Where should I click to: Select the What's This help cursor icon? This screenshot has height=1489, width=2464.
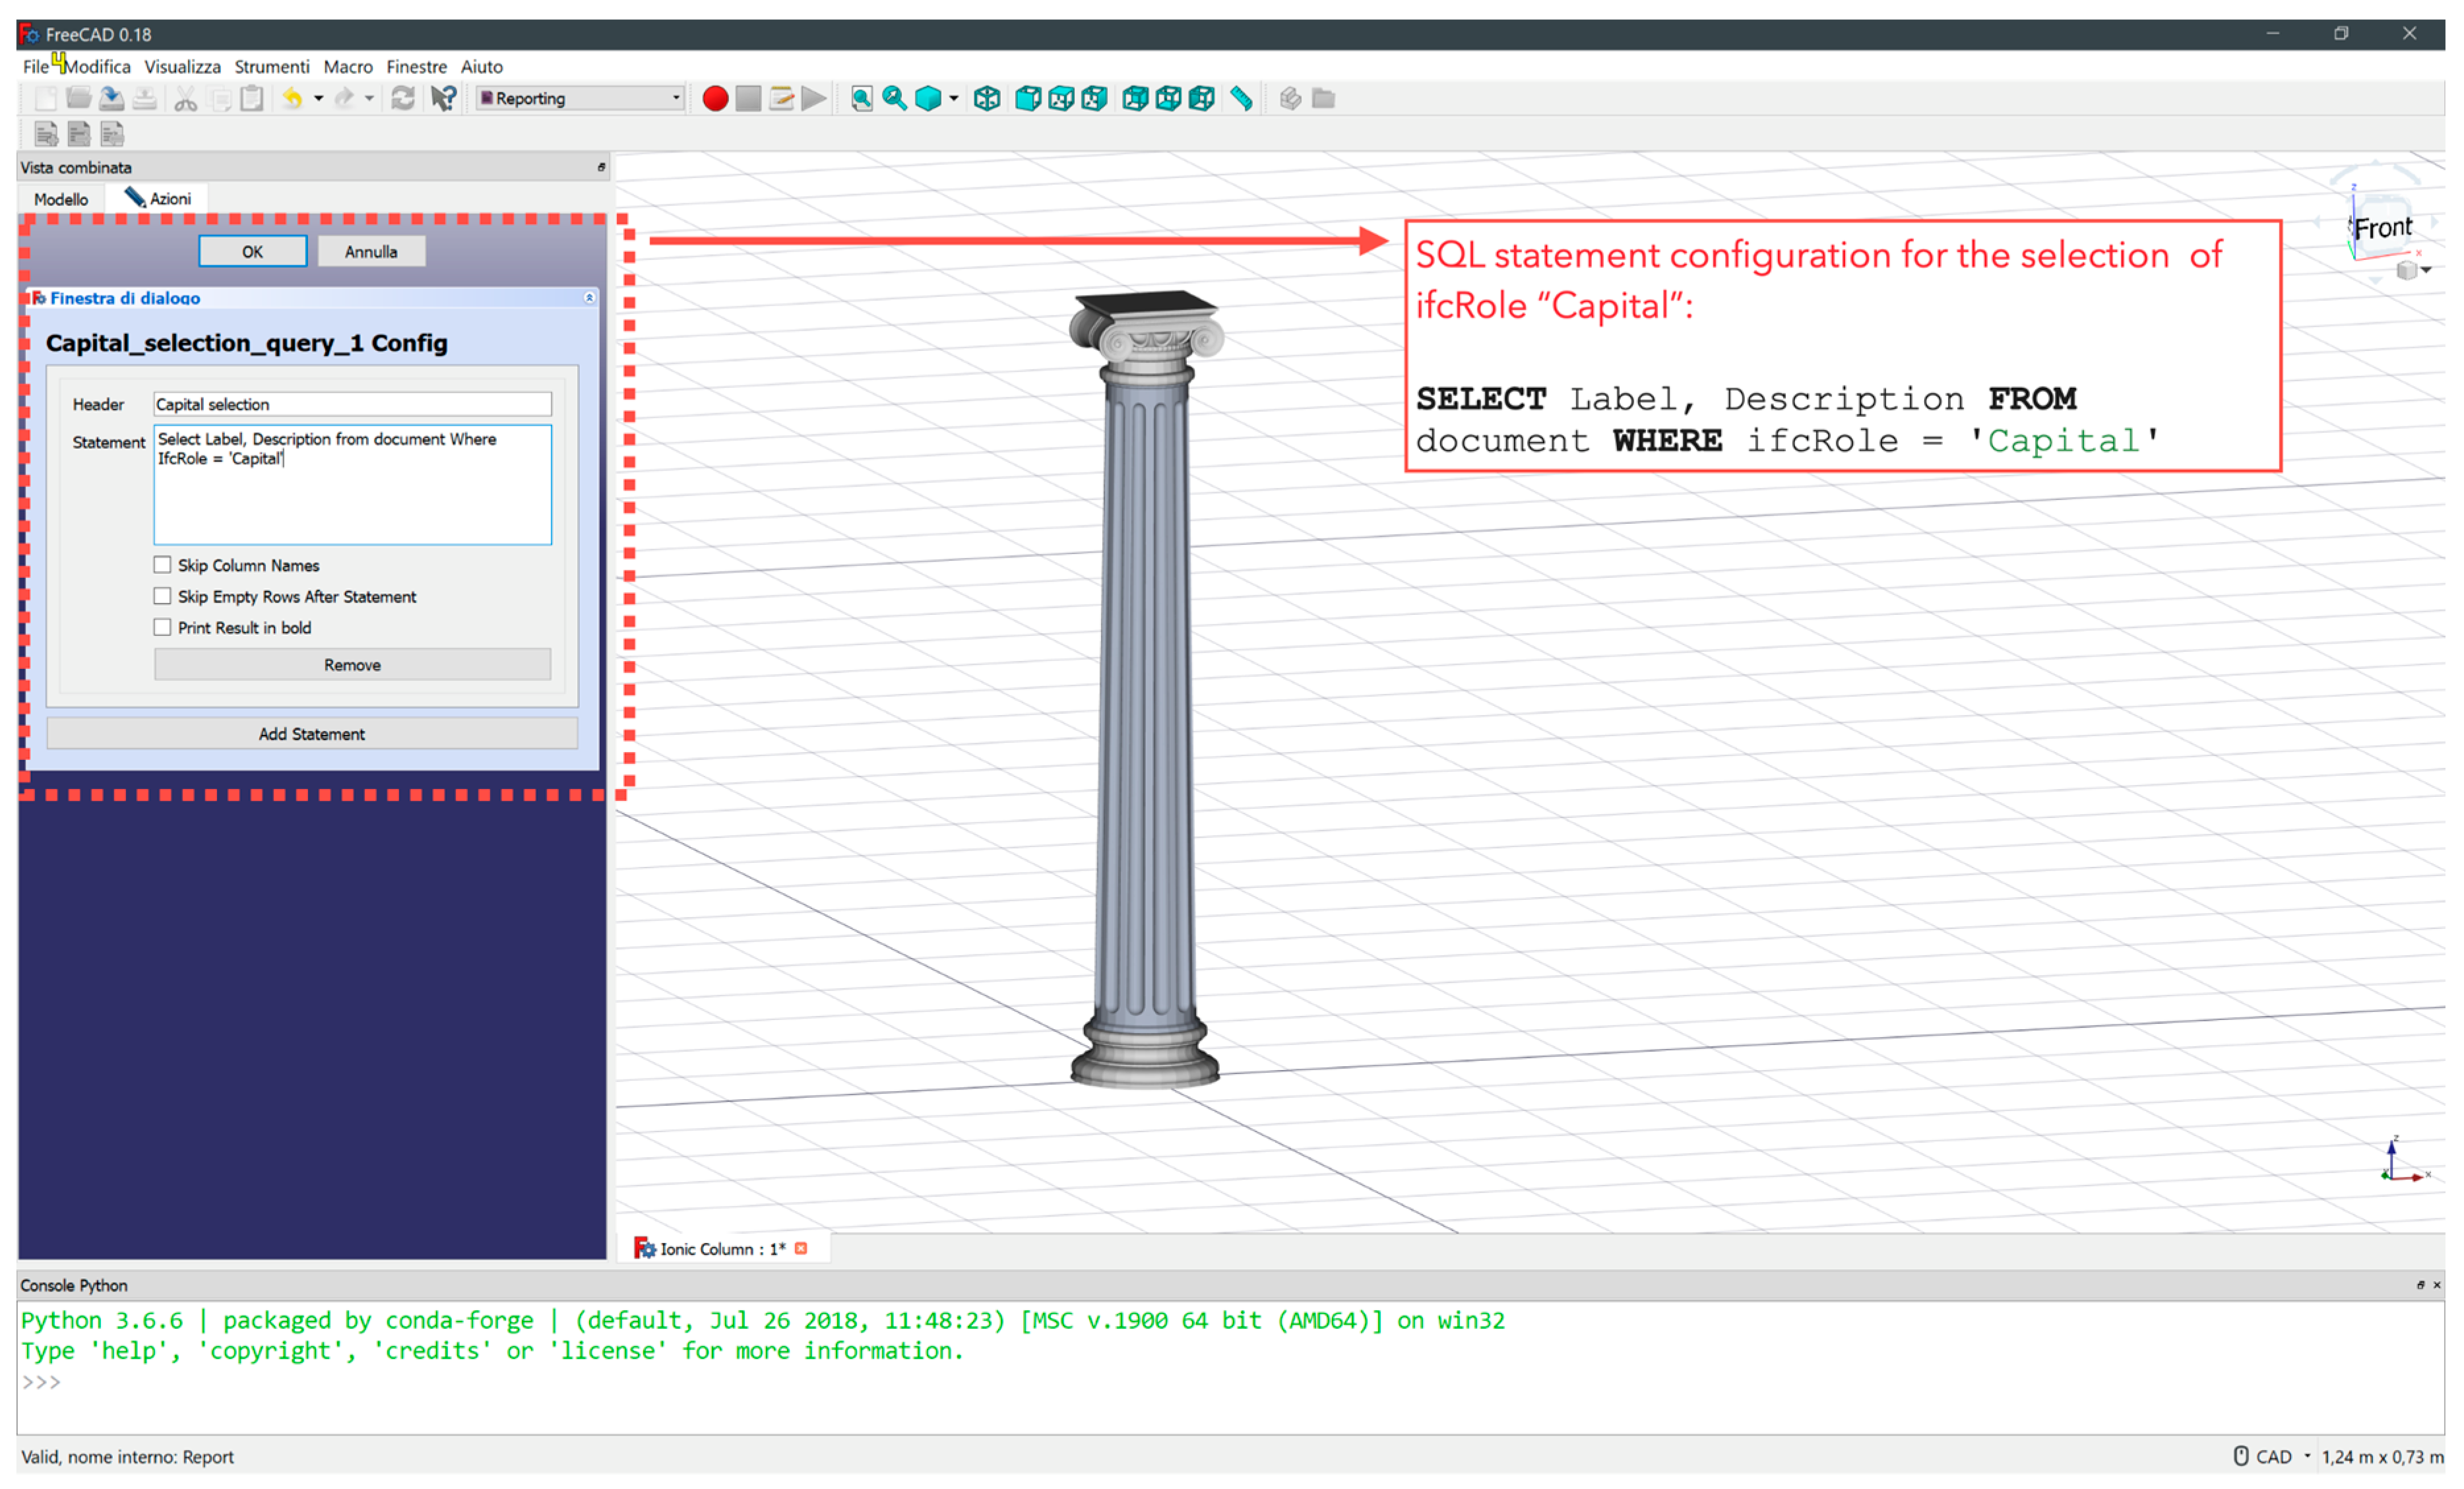tap(444, 98)
